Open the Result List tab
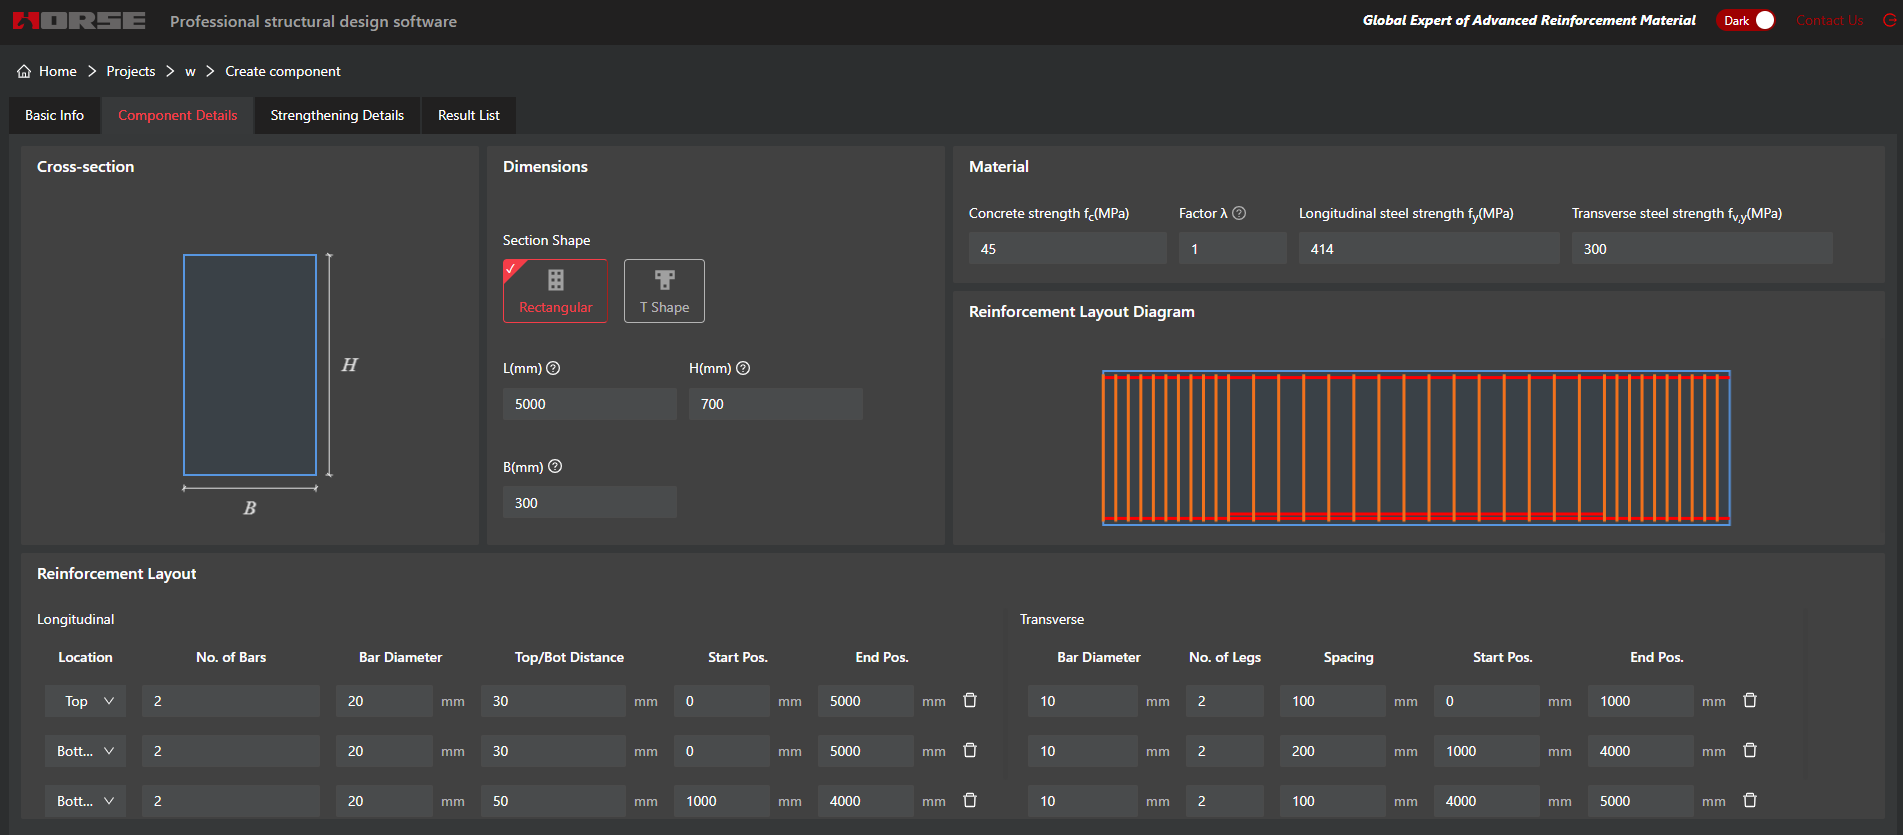Viewport: 1903px width, 835px height. click(468, 115)
